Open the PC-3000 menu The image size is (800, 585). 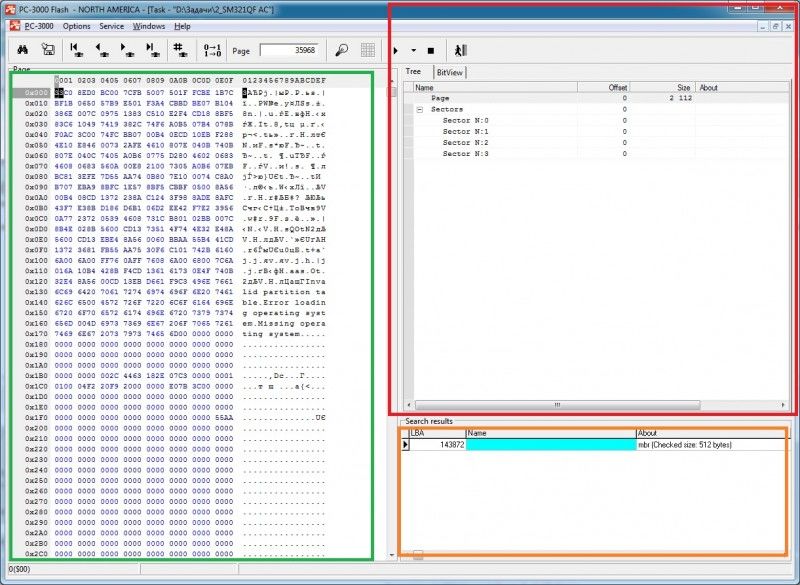39,26
